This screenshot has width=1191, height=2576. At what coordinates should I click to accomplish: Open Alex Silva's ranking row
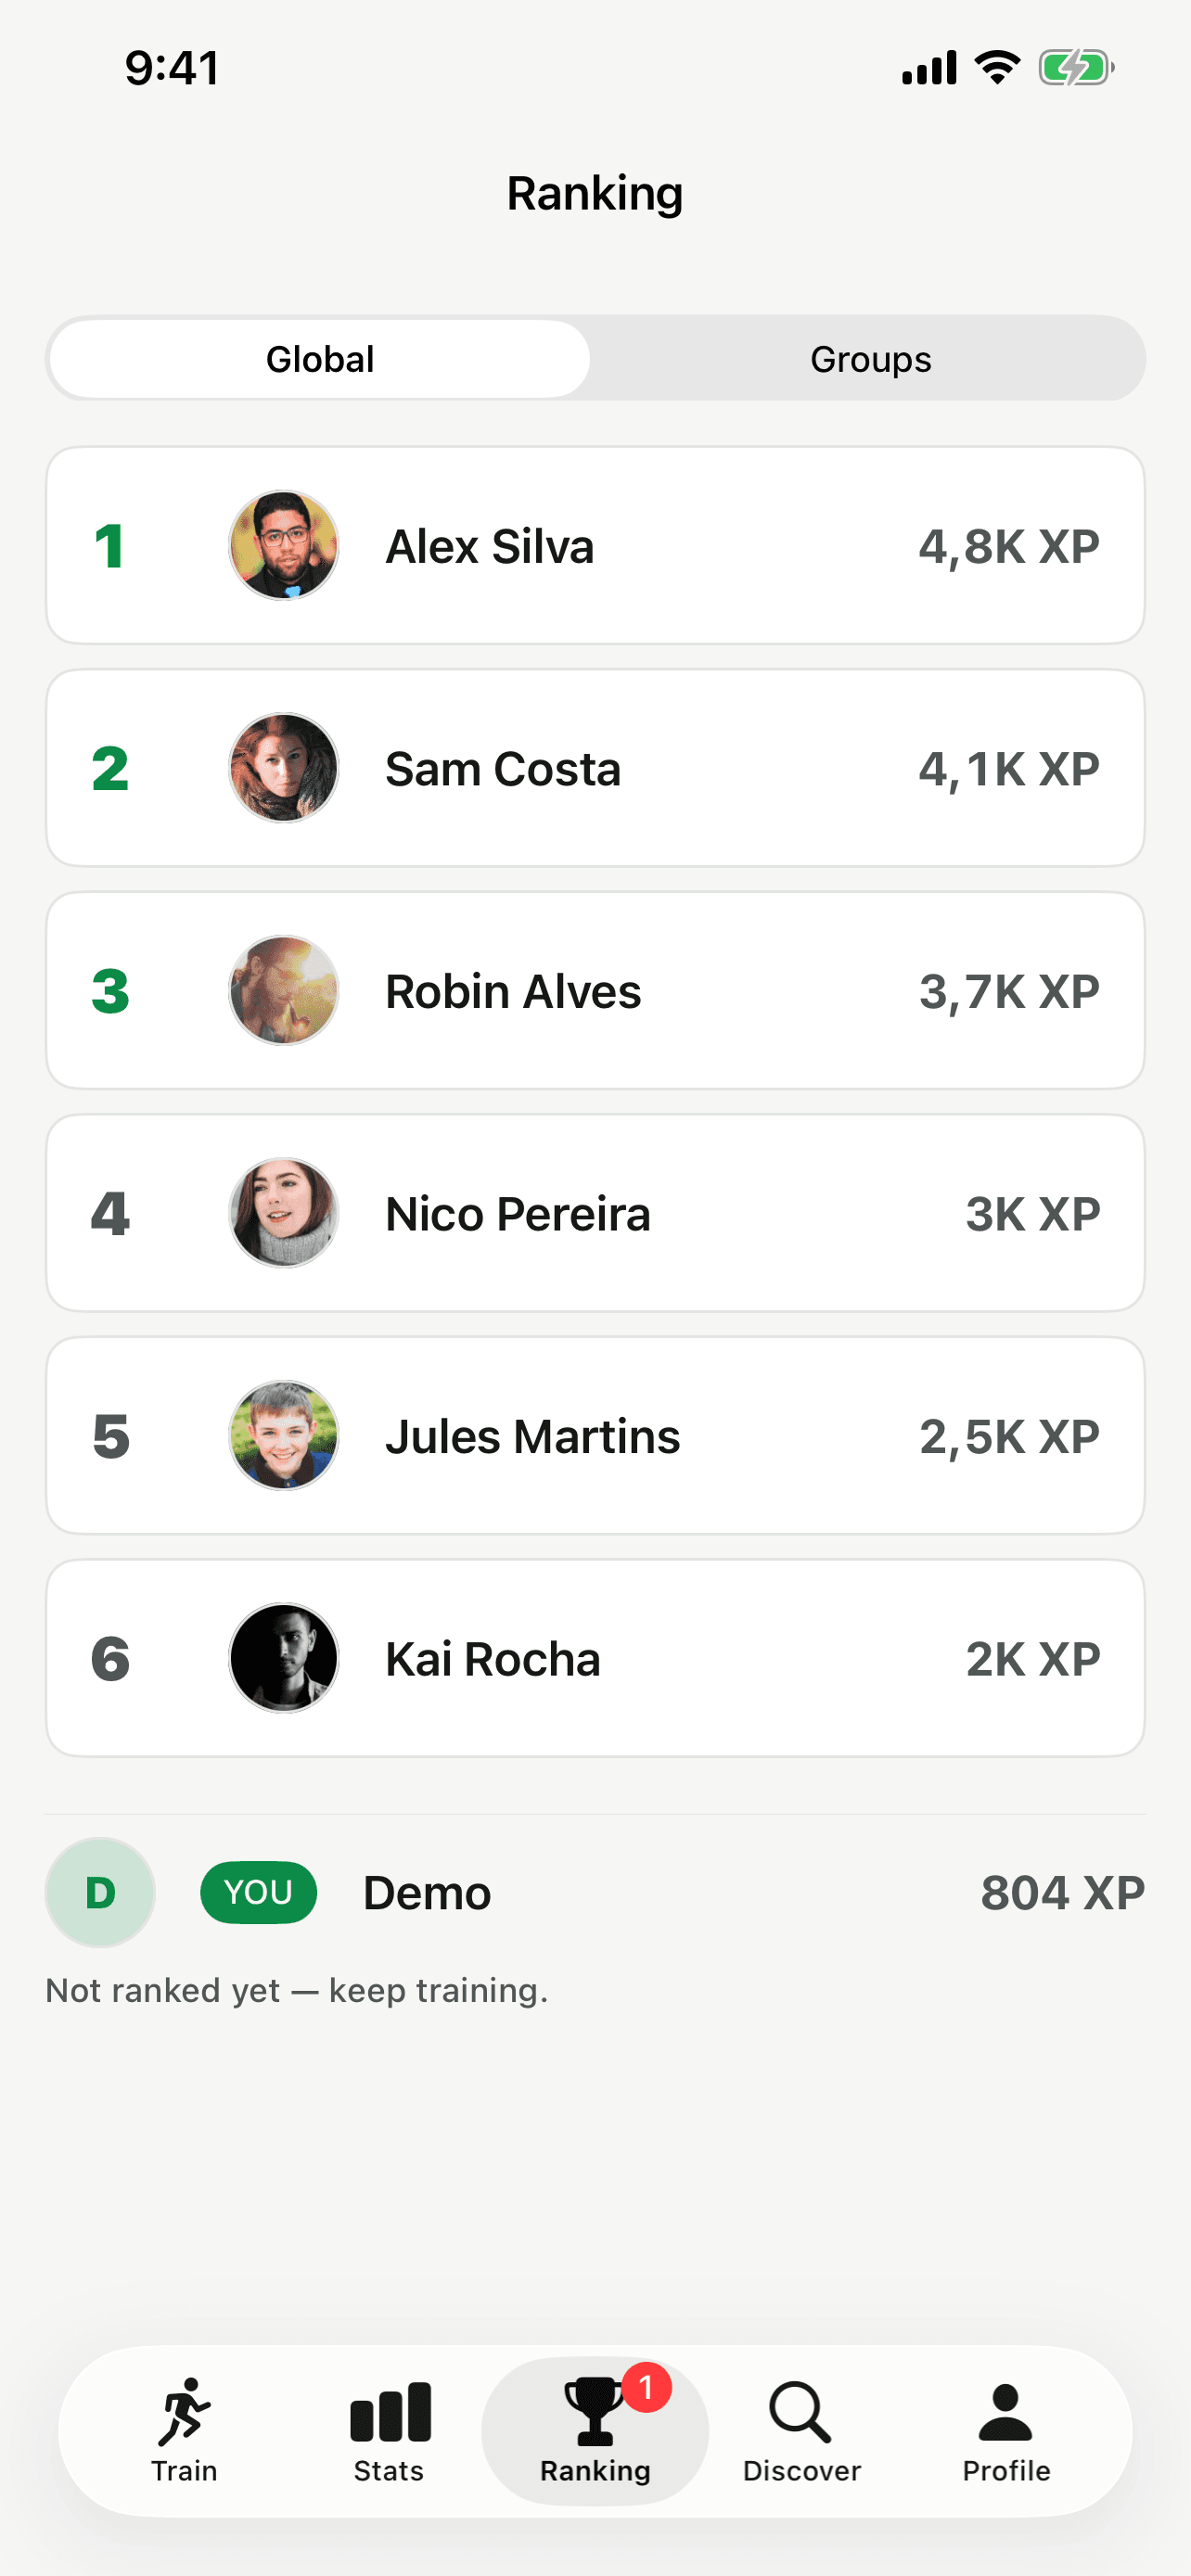click(595, 546)
